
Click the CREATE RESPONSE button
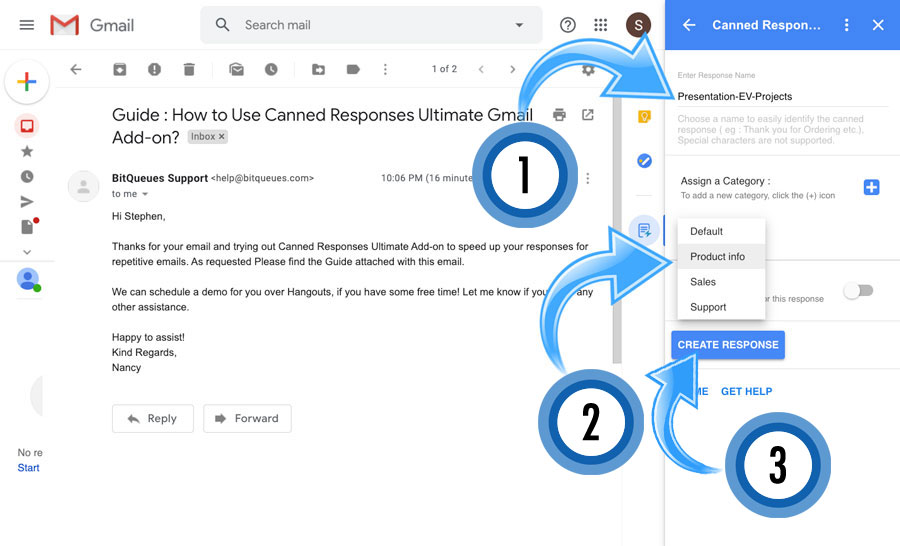tap(728, 345)
